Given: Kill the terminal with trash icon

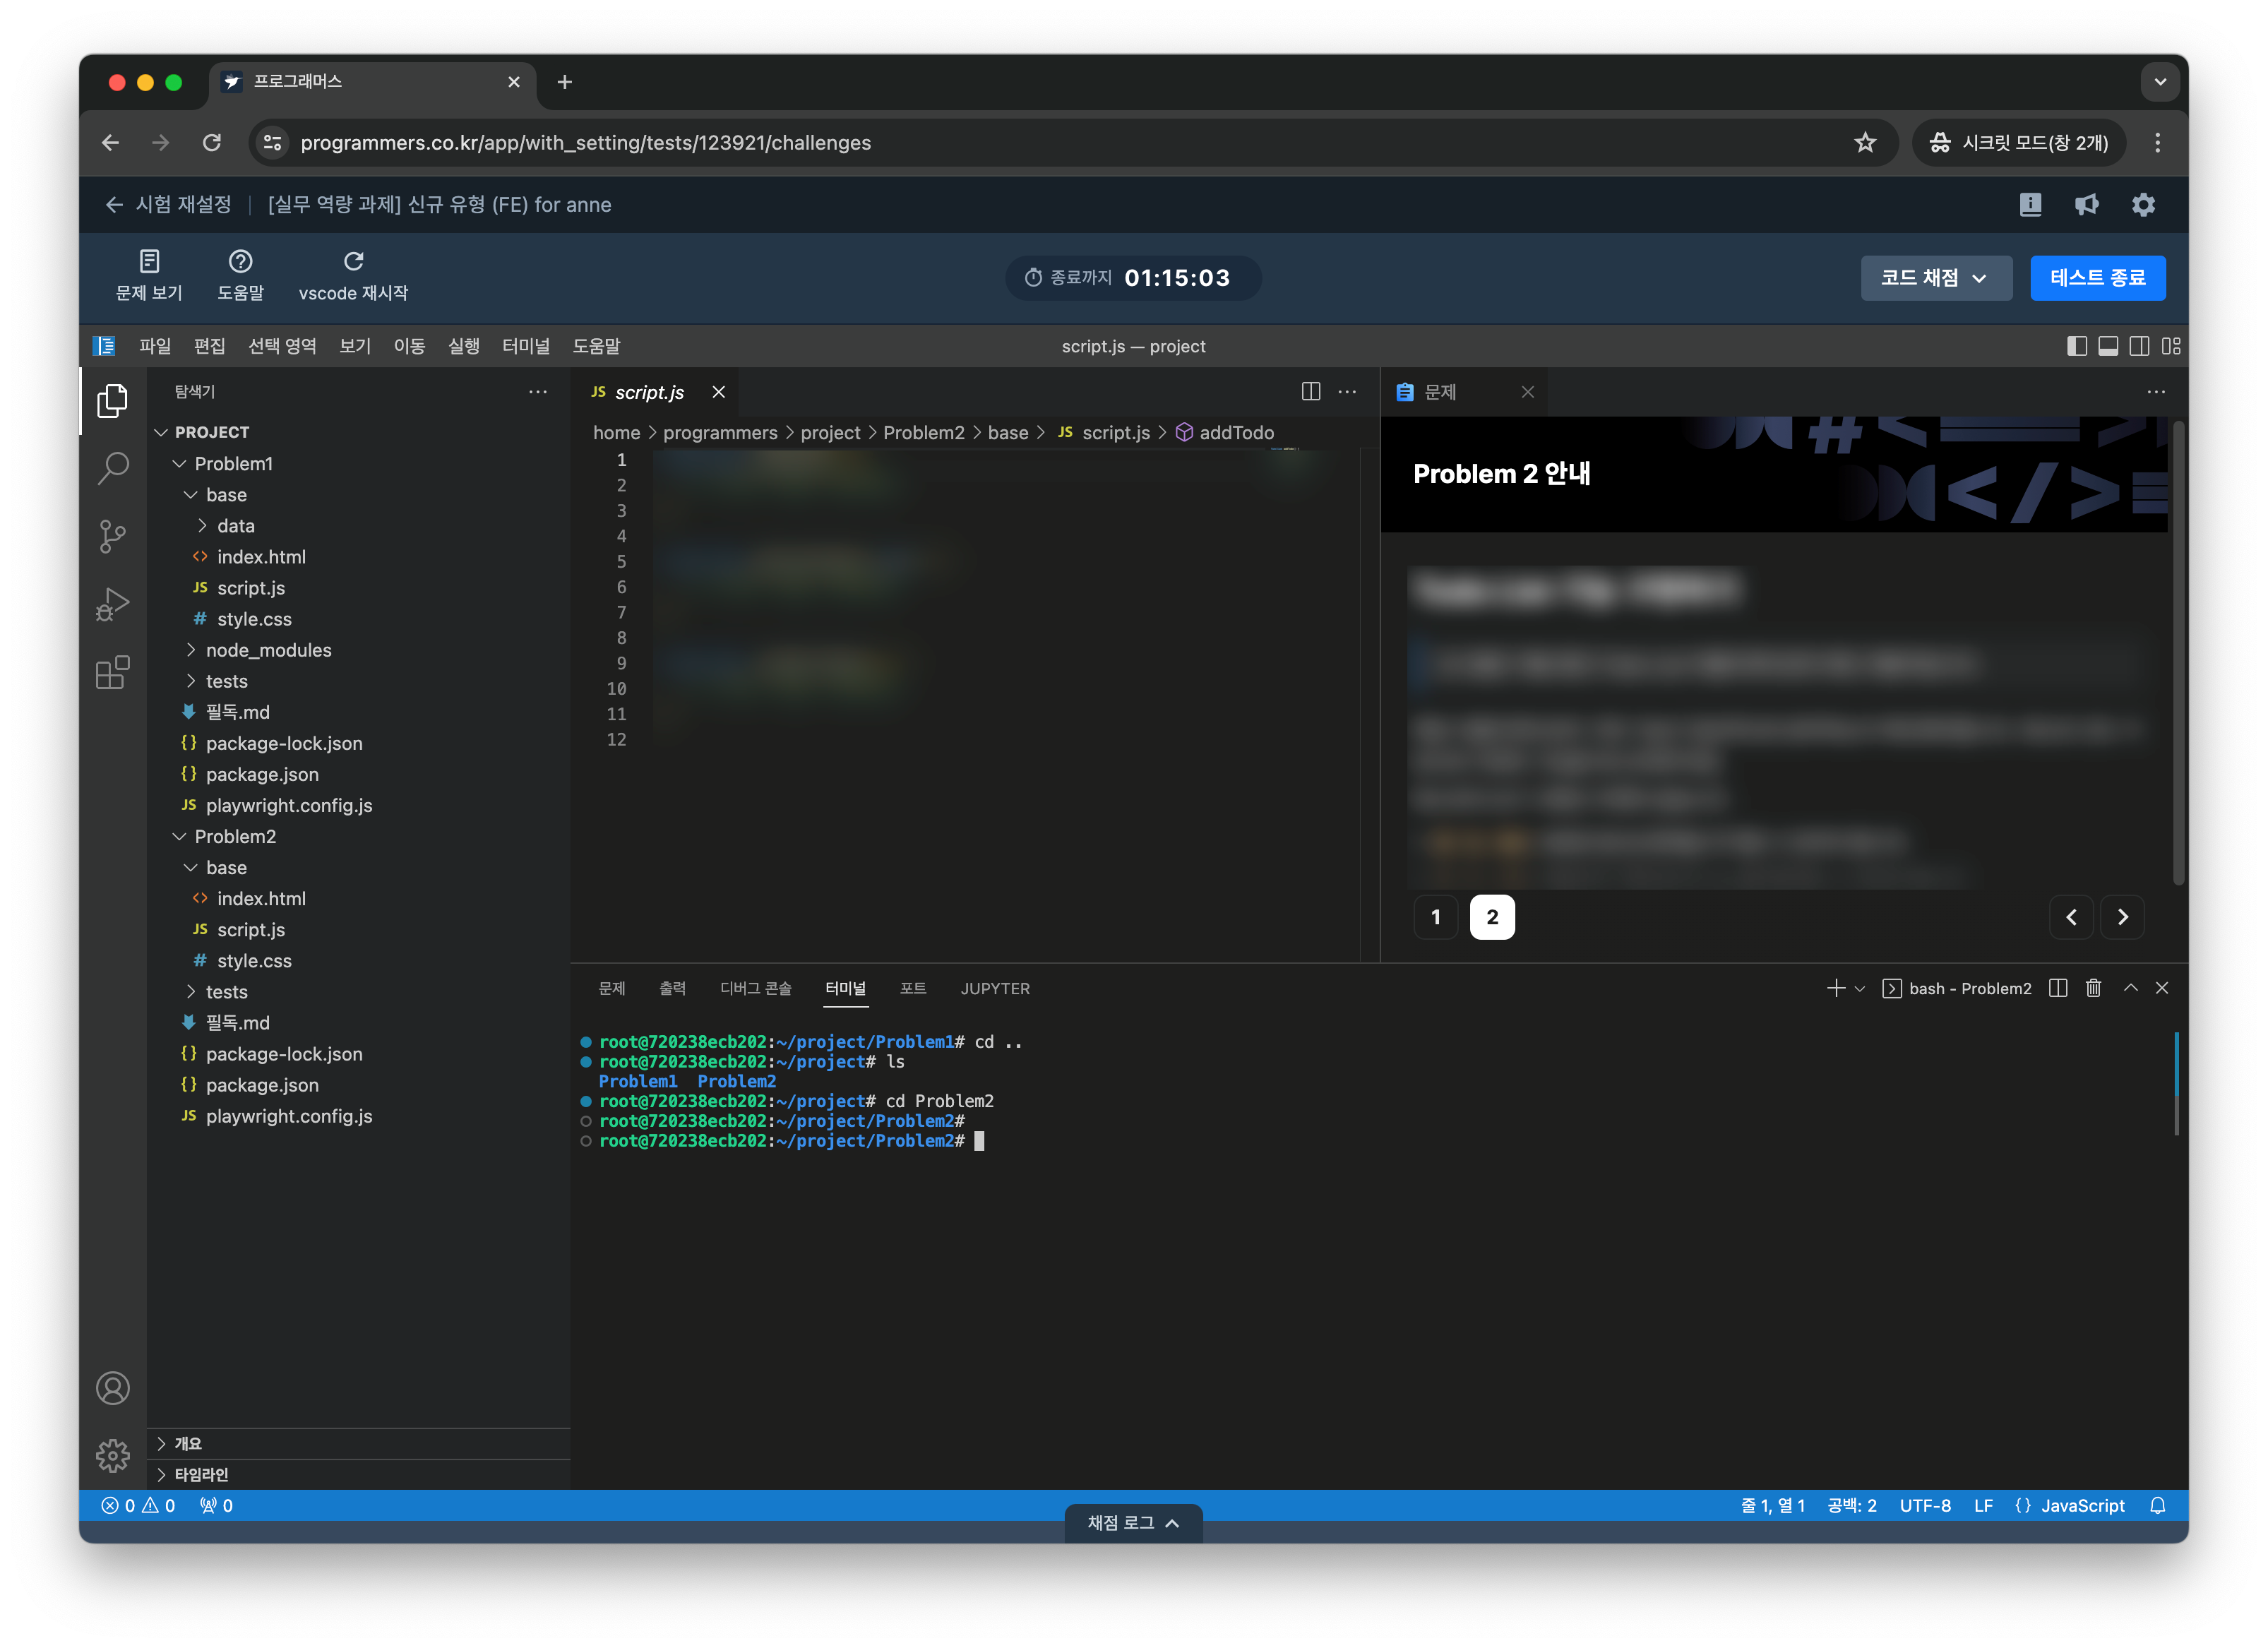Looking at the screenshot, I should point(2093,988).
